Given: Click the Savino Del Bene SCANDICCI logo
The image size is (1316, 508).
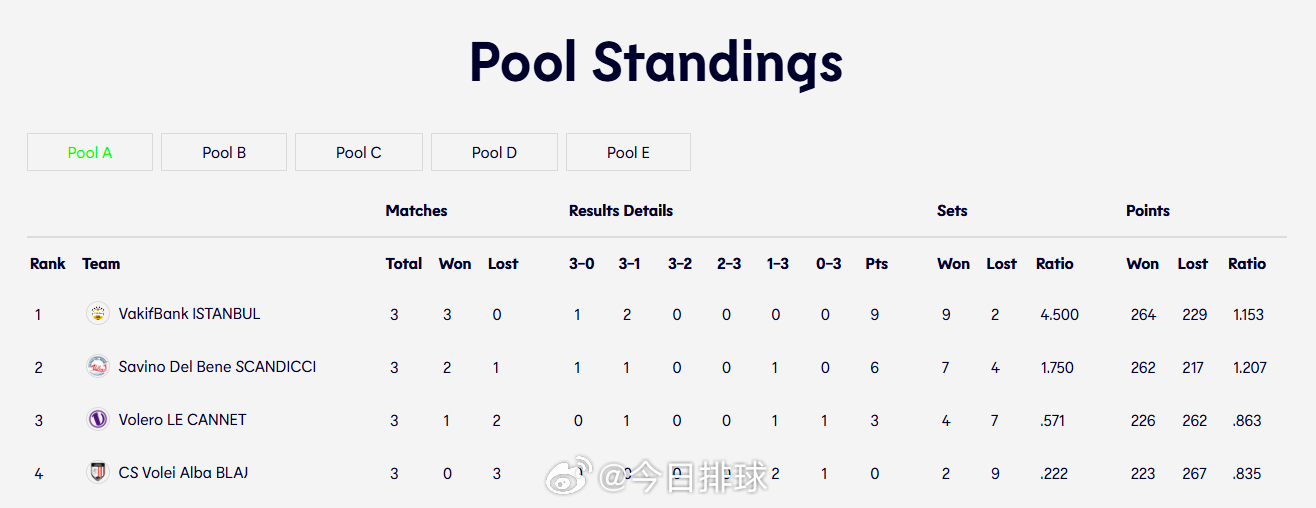Looking at the screenshot, I should tap(97, 367).
